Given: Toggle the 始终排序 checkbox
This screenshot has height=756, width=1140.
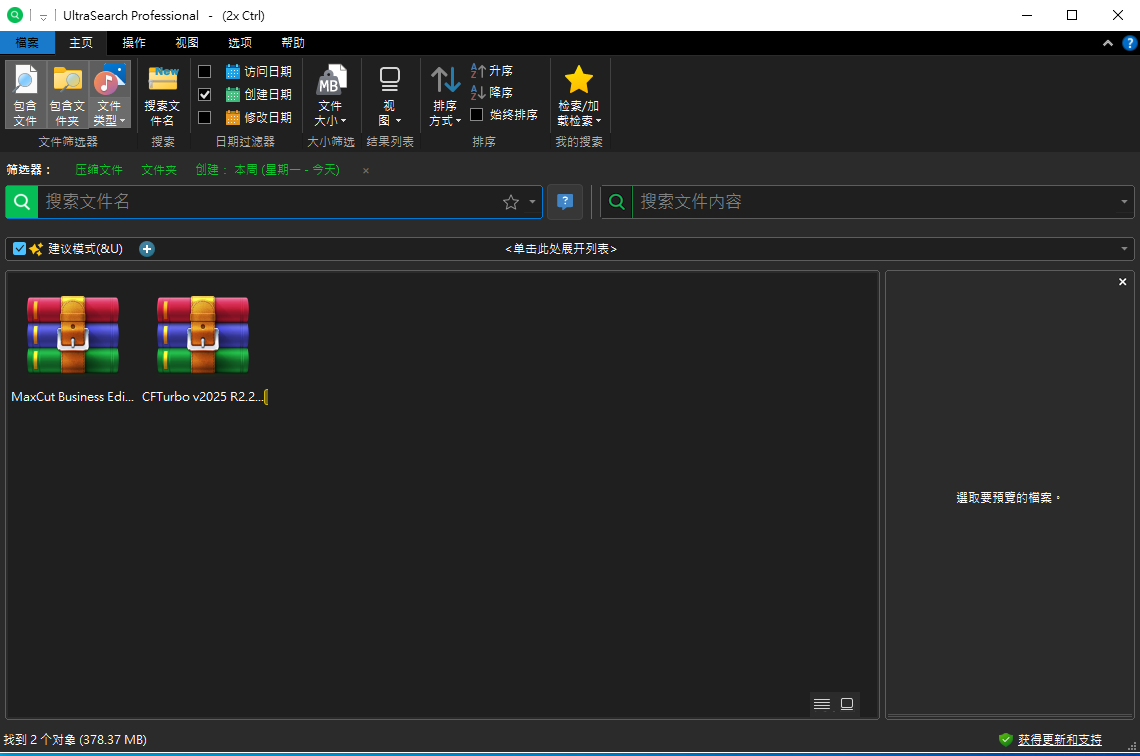Looking at the screenshot, I should coord(477,115).
